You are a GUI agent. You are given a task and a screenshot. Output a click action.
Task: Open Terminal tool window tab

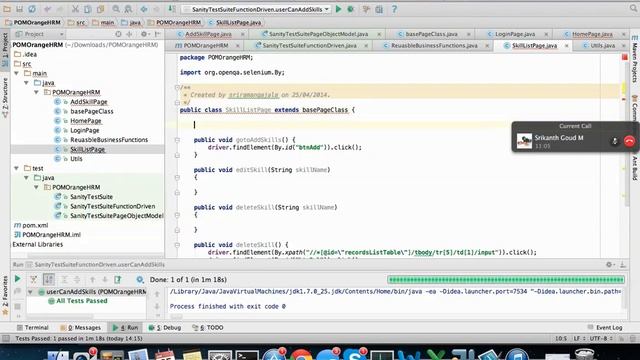click(x=33, y=327)
